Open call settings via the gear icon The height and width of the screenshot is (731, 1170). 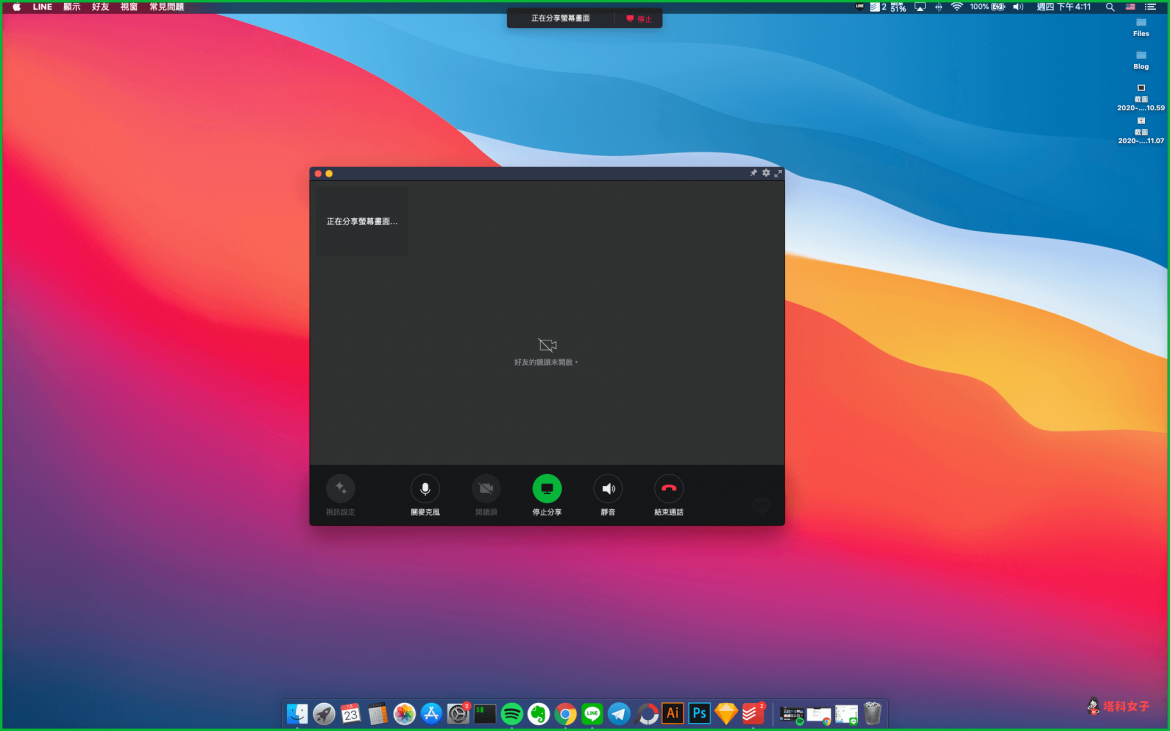coord(766,173)
